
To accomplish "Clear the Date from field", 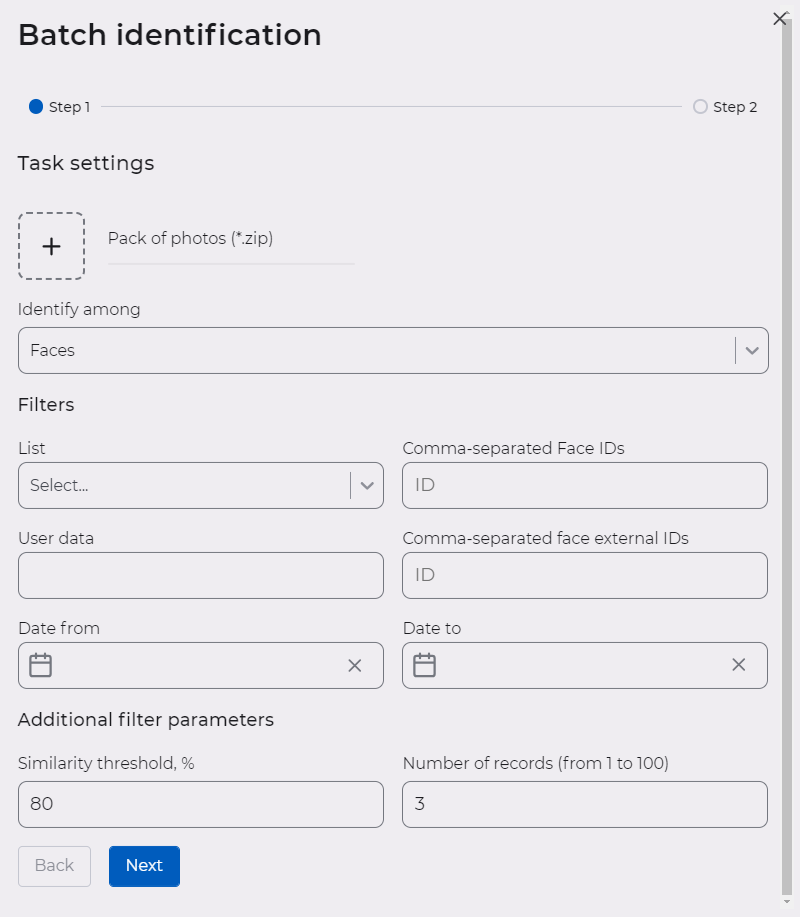I will click(355, 664).
